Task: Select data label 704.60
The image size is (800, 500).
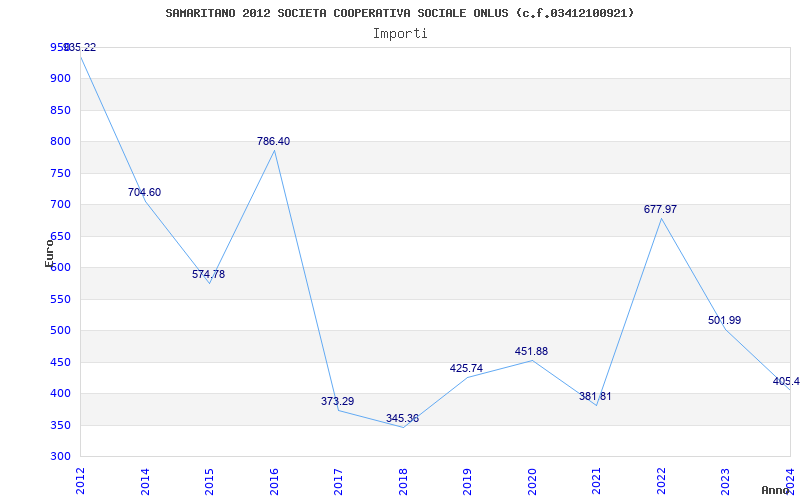Action: (144, 192)
